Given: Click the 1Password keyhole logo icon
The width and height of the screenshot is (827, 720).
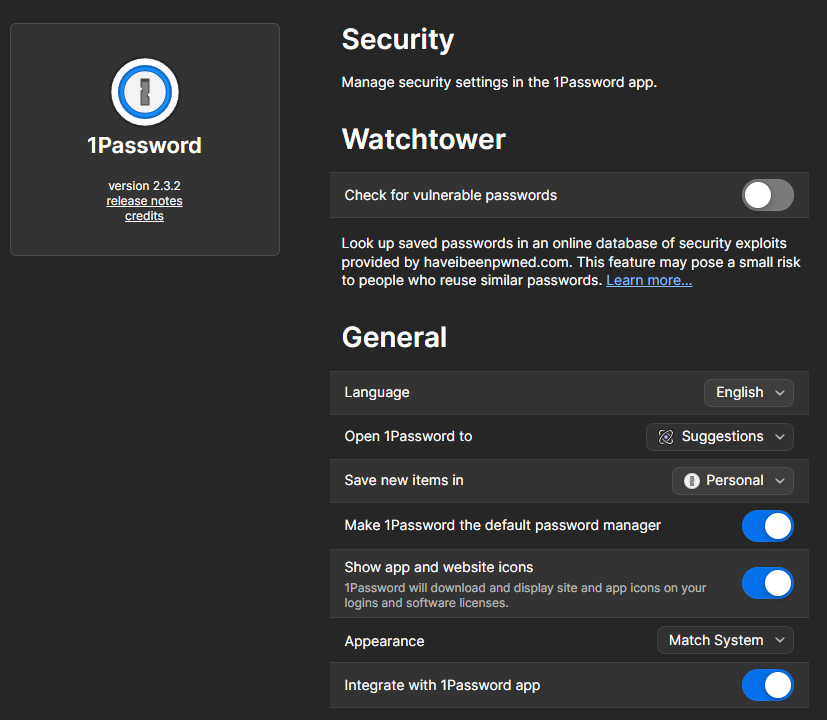Looking at the screenshot, I should click(x=145, y=91).
